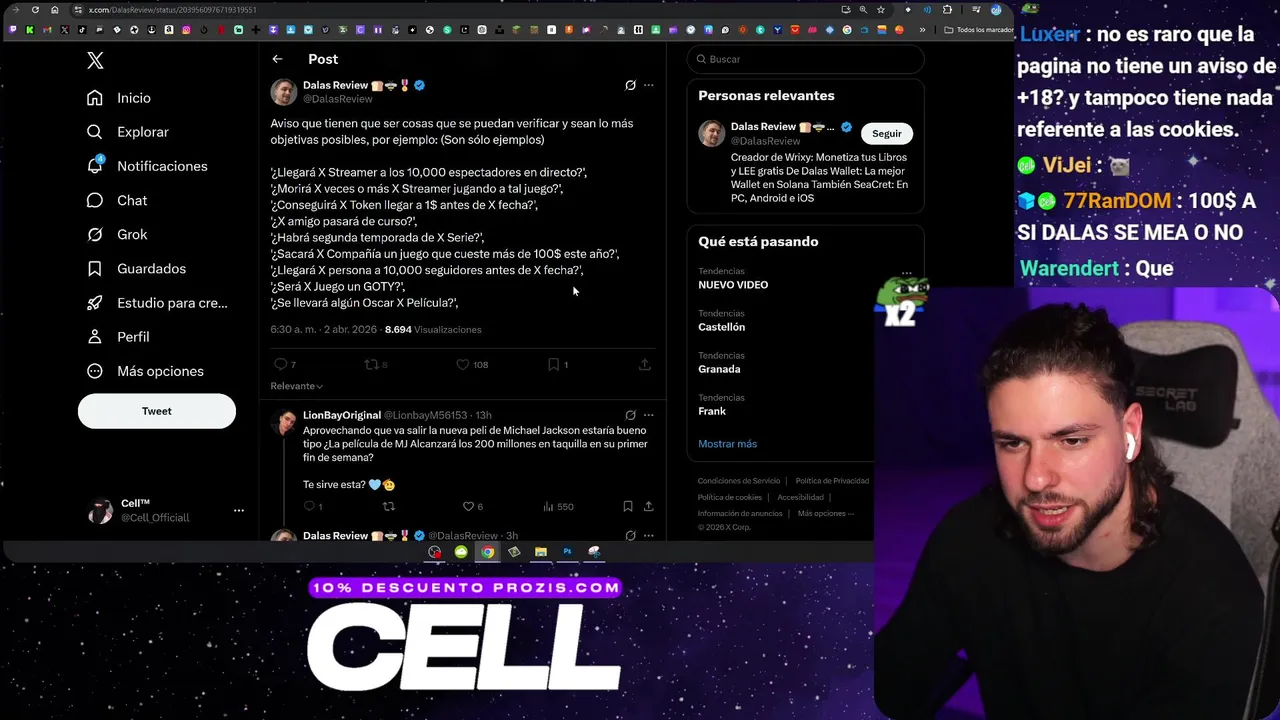1280x720 pixels.
Task: Open the LionBayOriginal profile name
Action: (342, 415)
